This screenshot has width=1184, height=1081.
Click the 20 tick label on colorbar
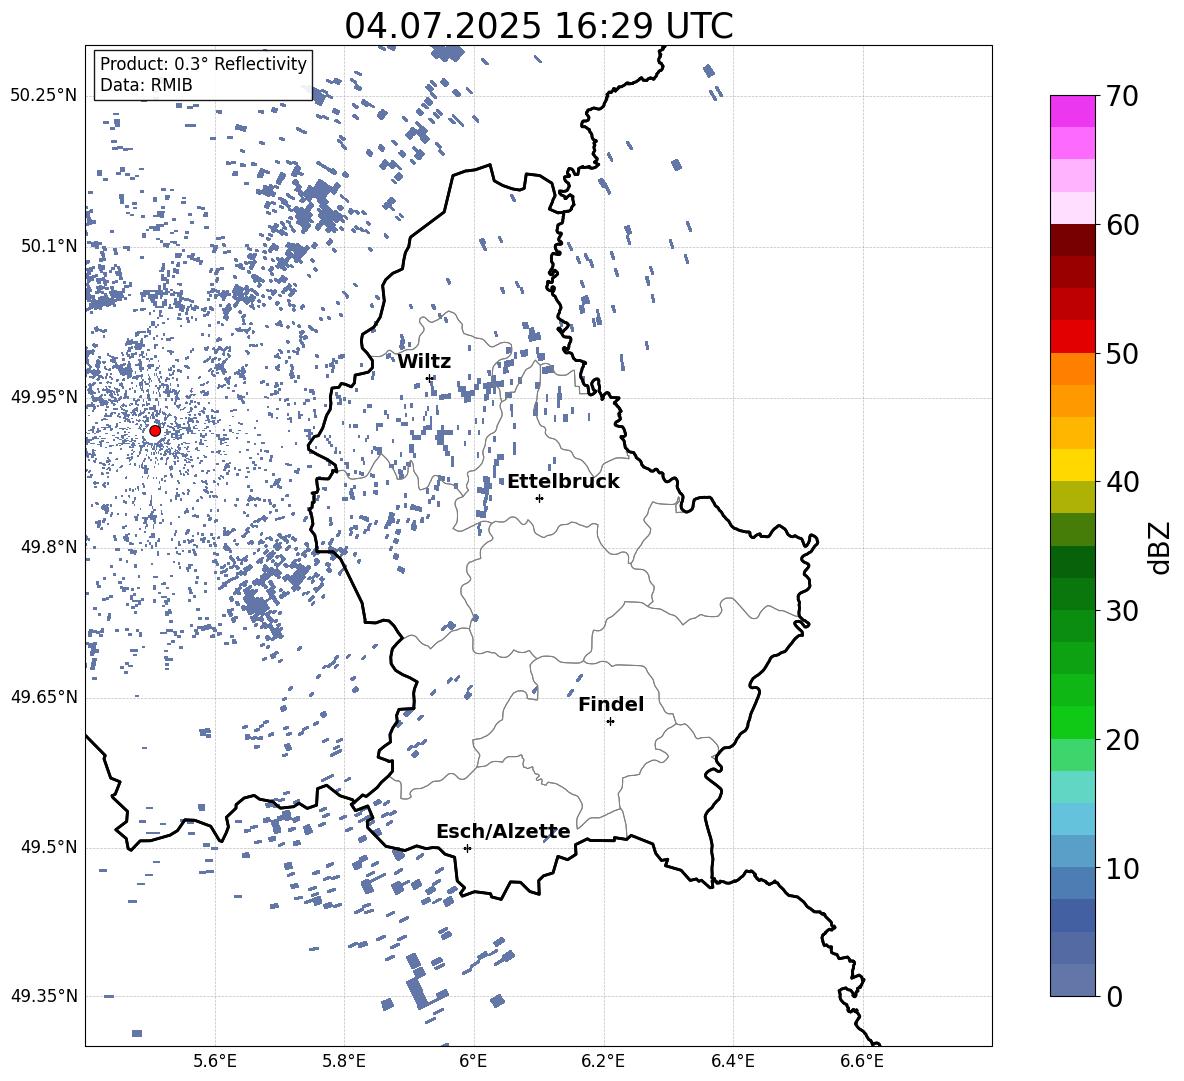click(1123, 740)
